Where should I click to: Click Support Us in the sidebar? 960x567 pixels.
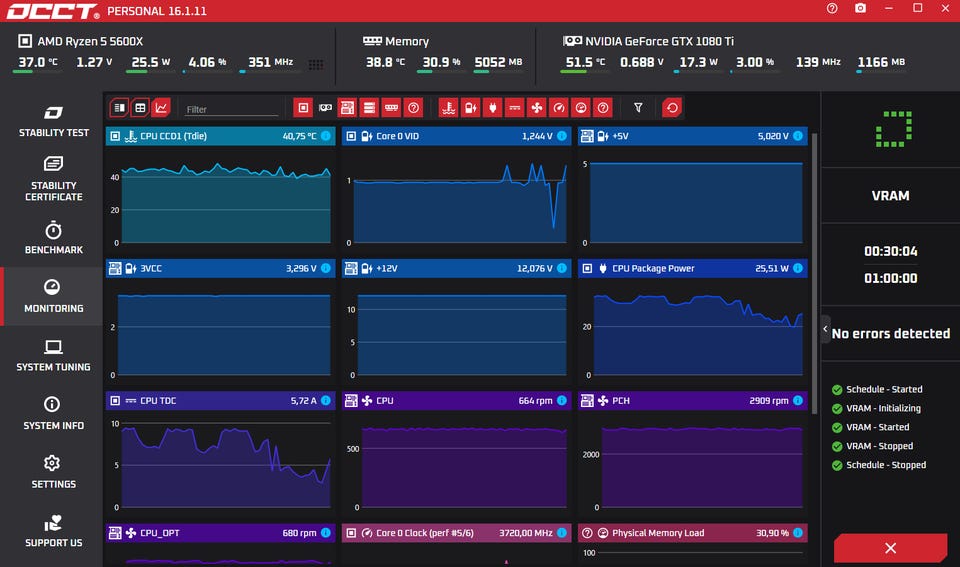coord(53,531)
